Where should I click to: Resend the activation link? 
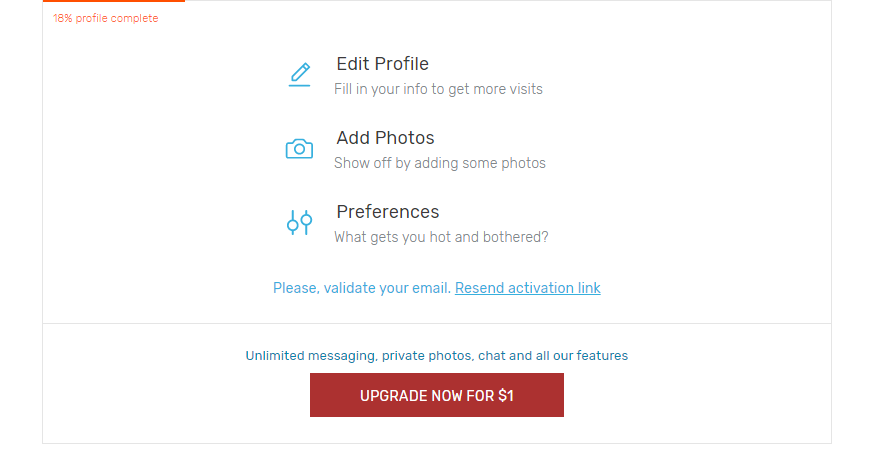528,288
